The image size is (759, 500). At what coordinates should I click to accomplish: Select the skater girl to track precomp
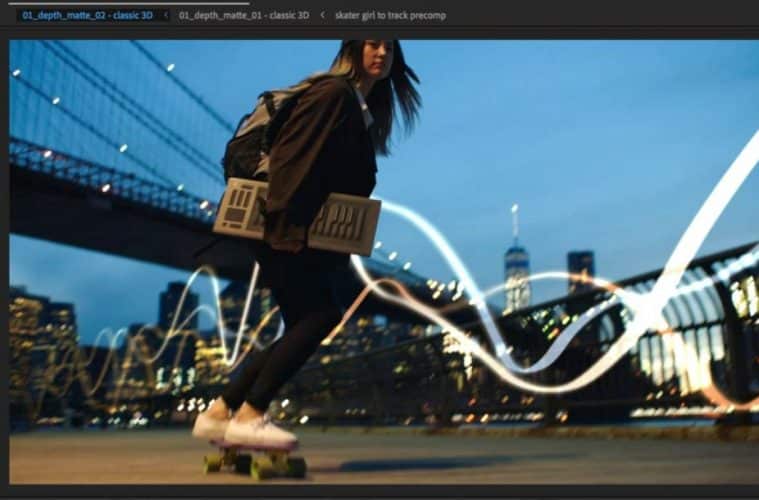click(x=390, y=16)
